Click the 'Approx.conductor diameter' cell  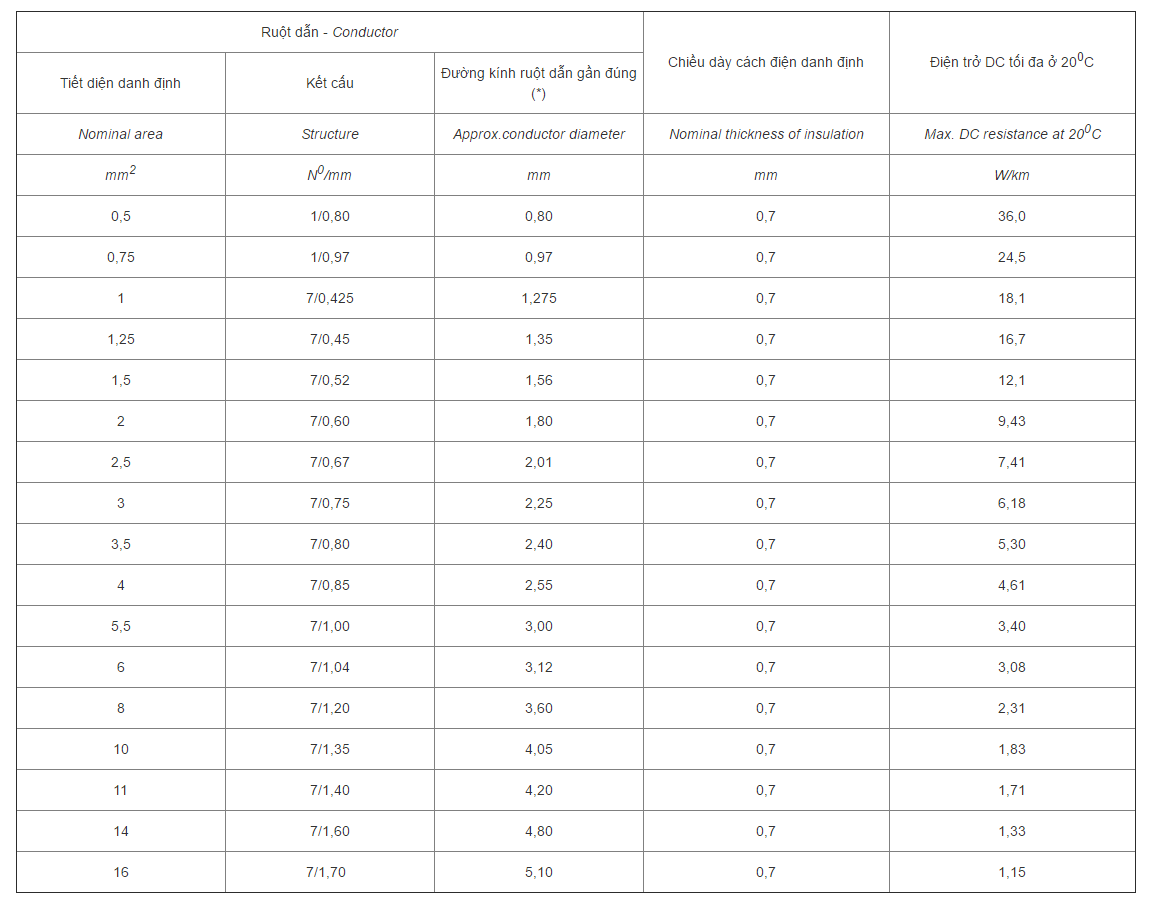(x=538, y=134)
